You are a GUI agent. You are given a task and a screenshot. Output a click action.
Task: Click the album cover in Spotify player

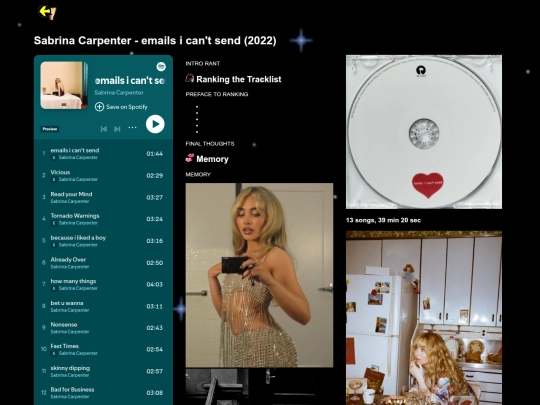[64, 85]
